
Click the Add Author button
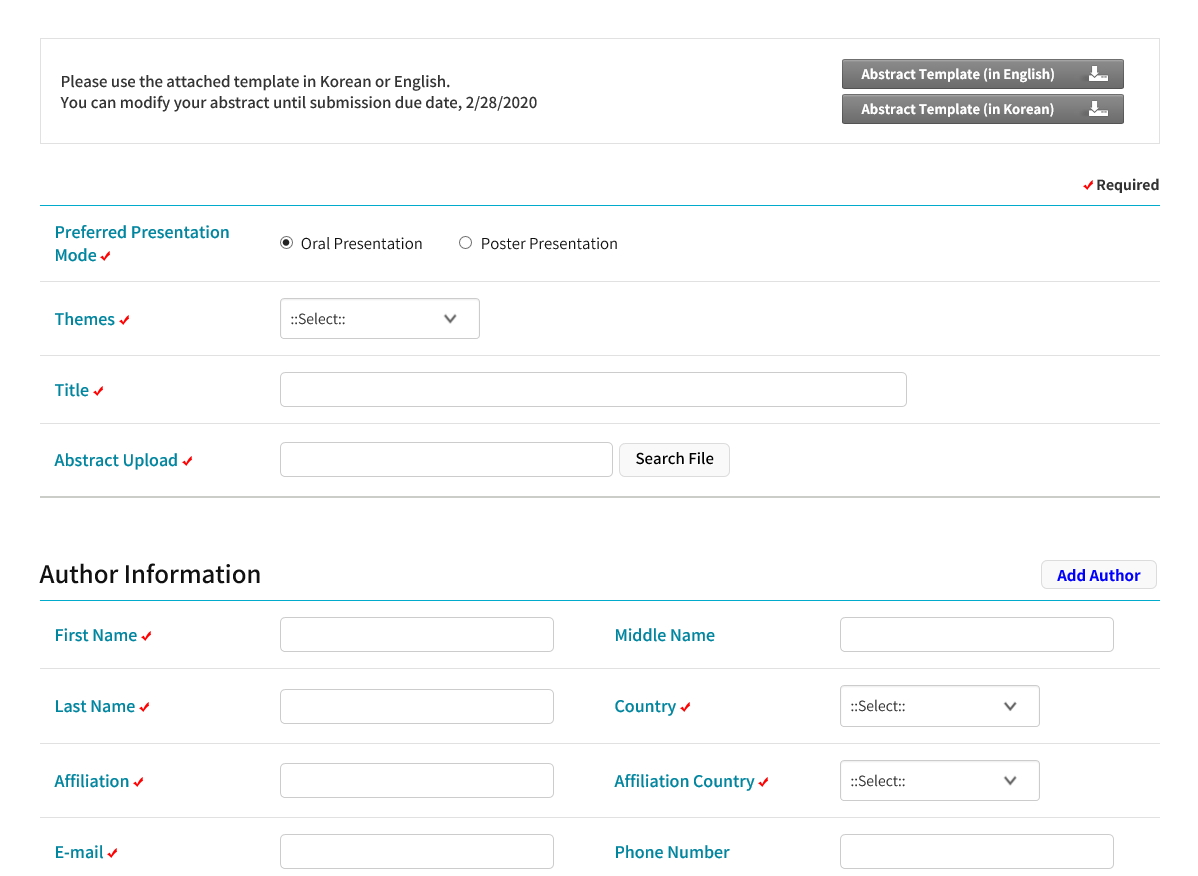[1099, 575]
